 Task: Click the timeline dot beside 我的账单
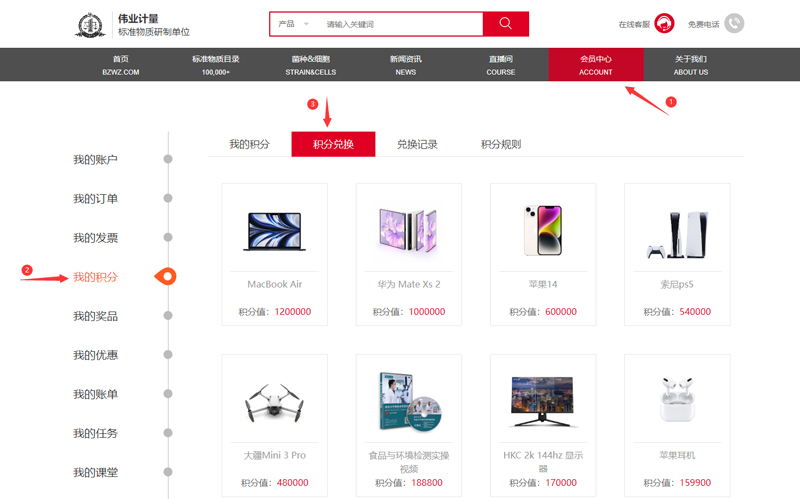168,394
